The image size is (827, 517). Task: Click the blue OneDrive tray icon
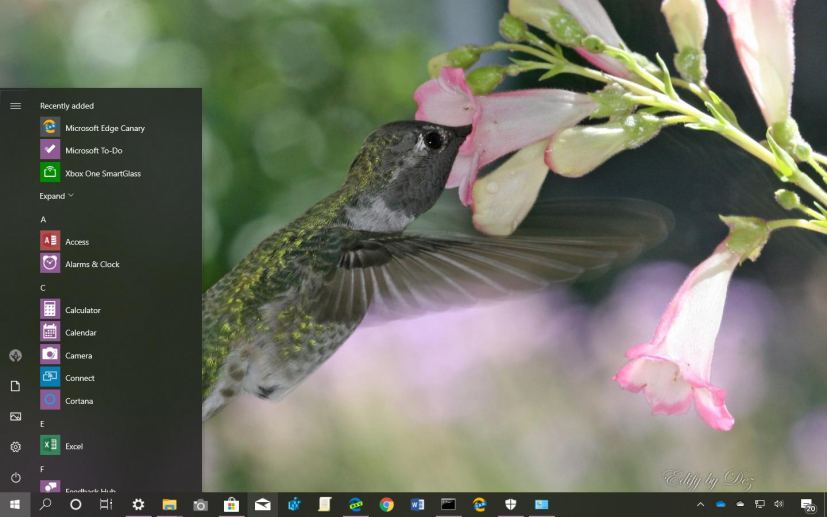click(720, 504)
